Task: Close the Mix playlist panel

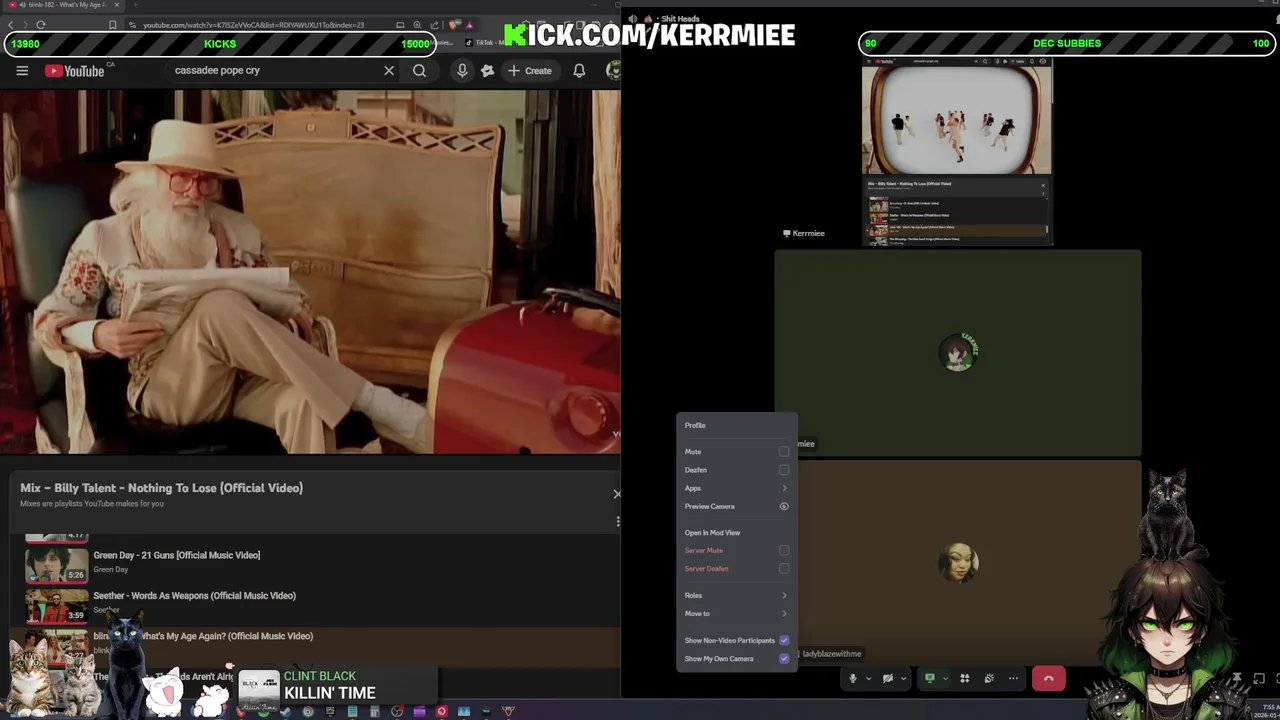Action: [616, 493]
